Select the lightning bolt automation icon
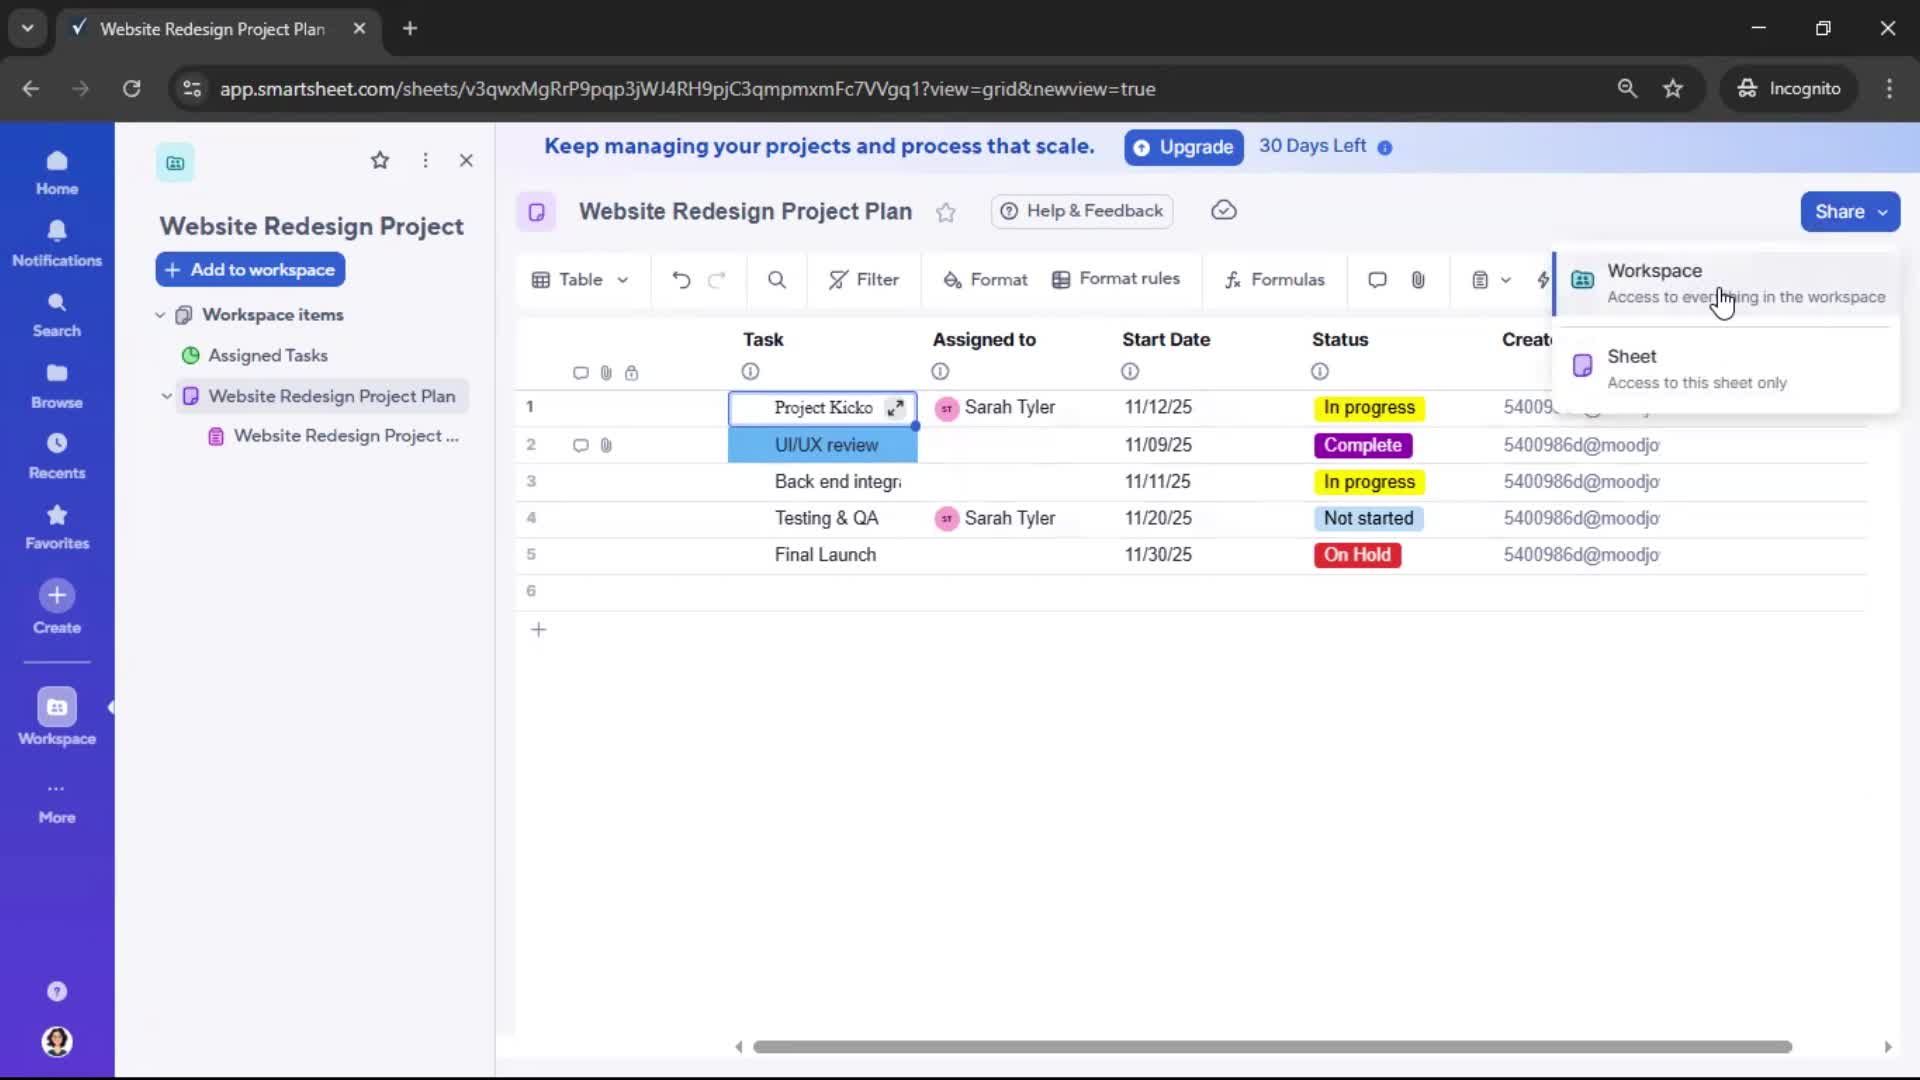 coord(1543,280)
